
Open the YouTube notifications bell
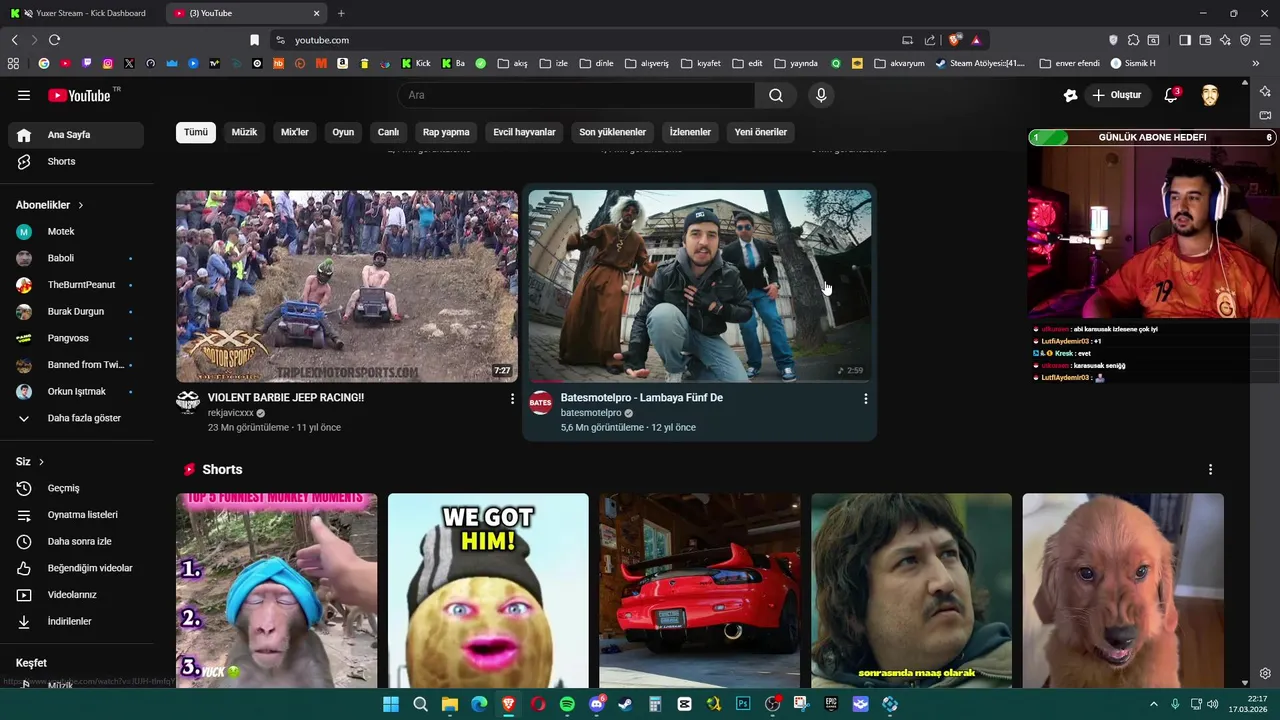(x=1170, y=95)
